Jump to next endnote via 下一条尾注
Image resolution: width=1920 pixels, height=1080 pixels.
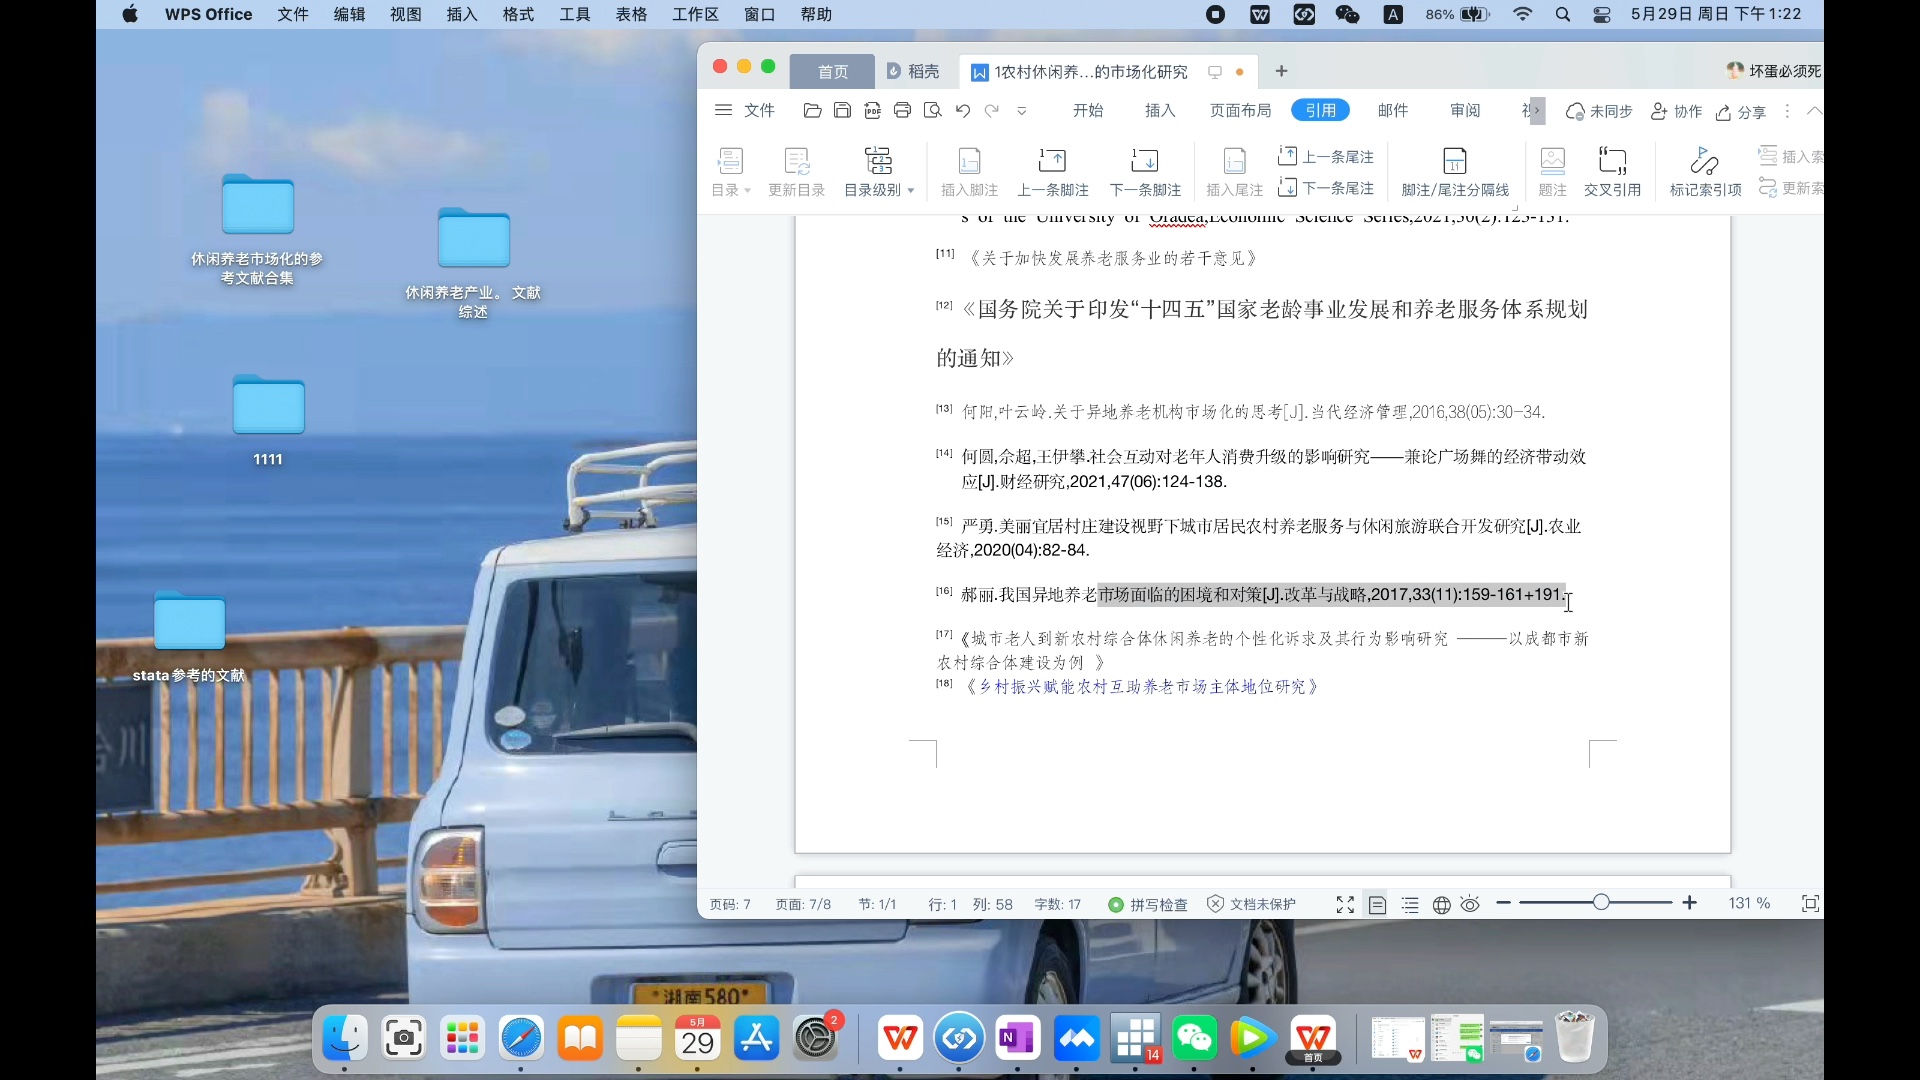coord(1326,188)
